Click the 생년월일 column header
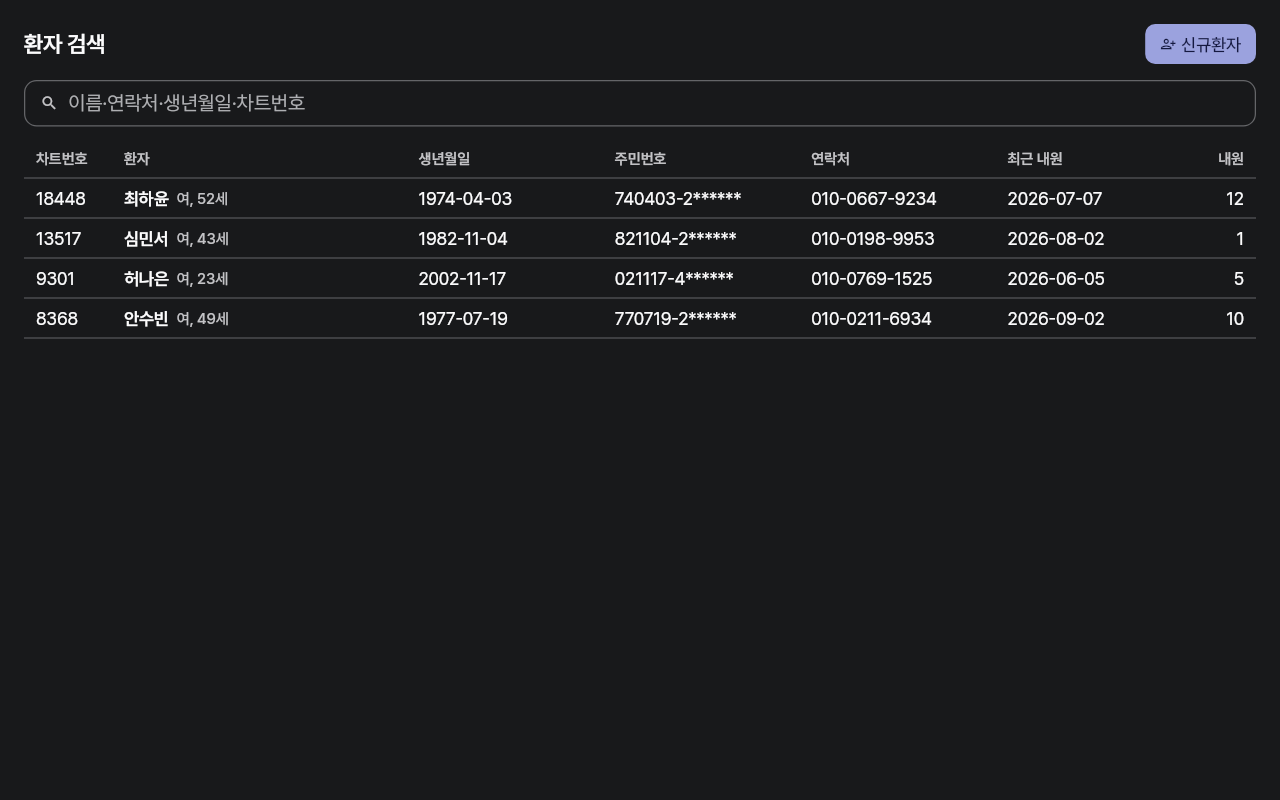This screenshot has height=800, width=1280. (444, 159)
